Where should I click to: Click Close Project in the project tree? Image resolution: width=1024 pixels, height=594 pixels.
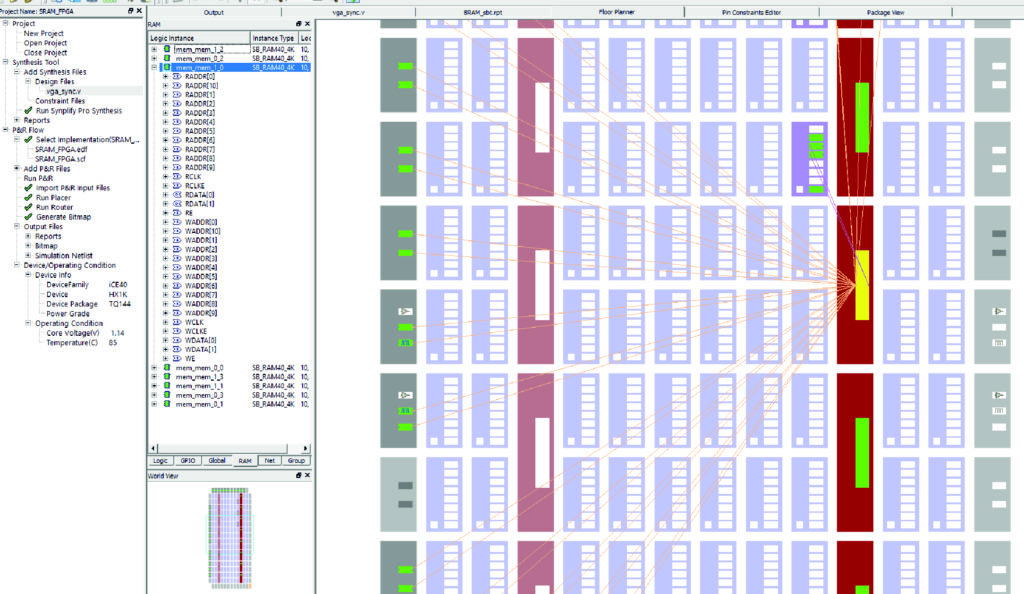(45, 53)
